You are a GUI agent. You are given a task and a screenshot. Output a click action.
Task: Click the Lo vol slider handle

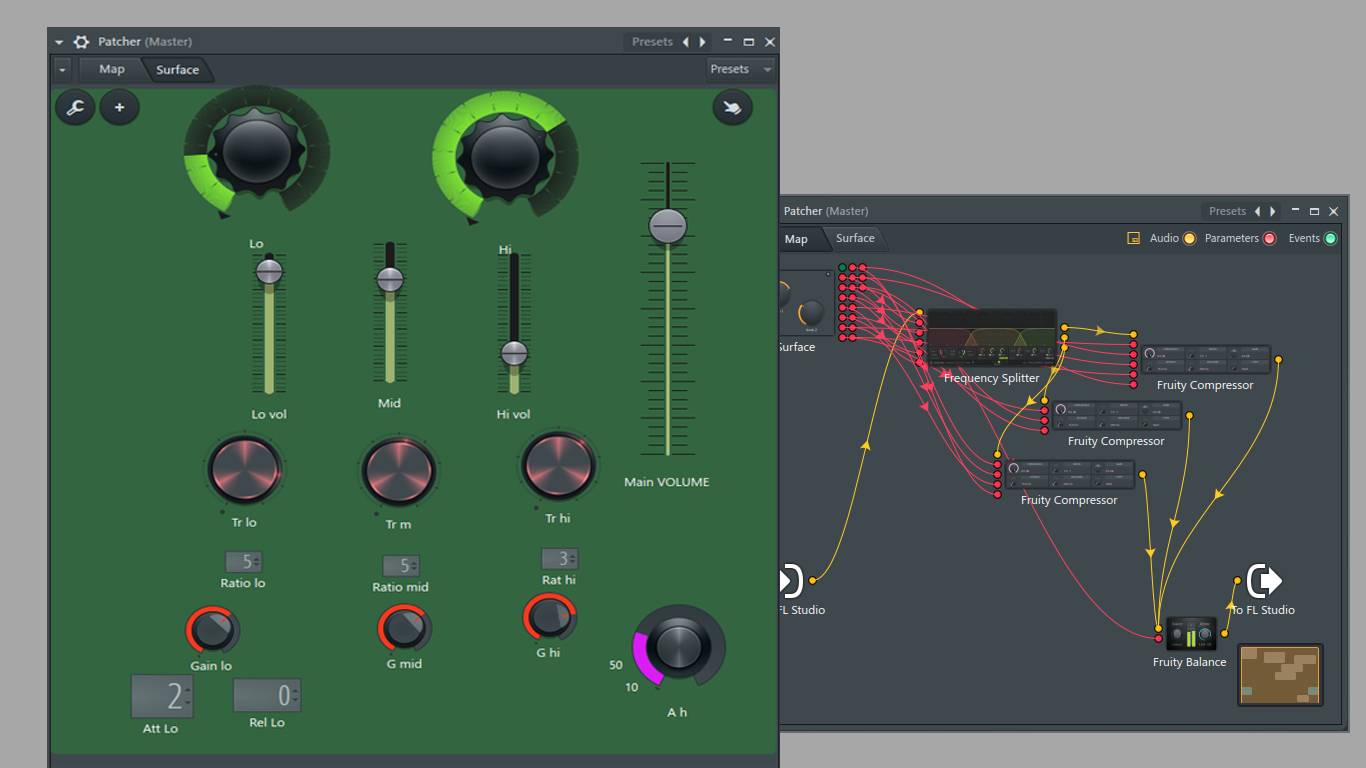point(269,271)
